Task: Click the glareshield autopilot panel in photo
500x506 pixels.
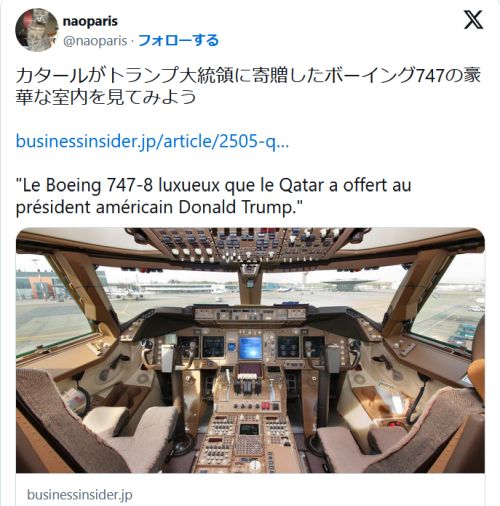Action: click(x=250, y=314)
